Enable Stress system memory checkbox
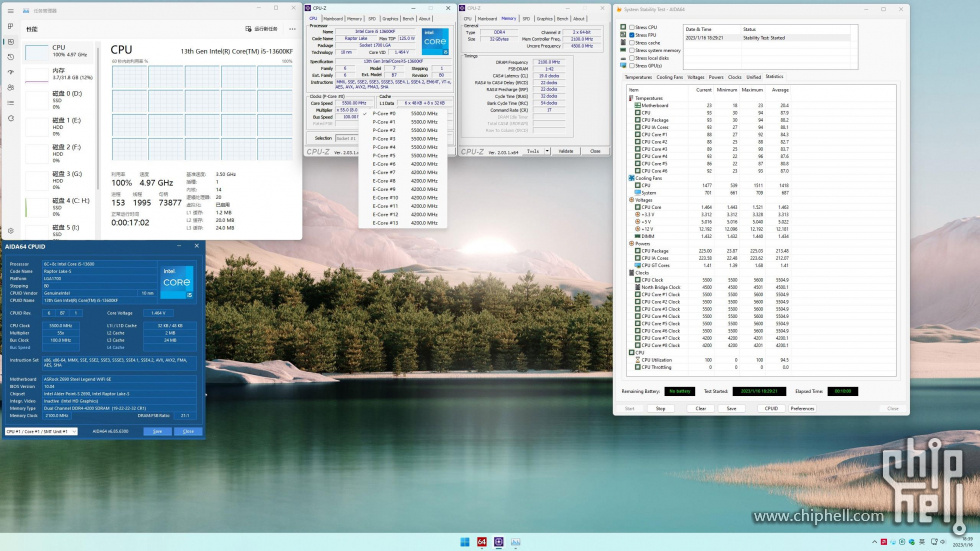 click(x=632, y=50)
